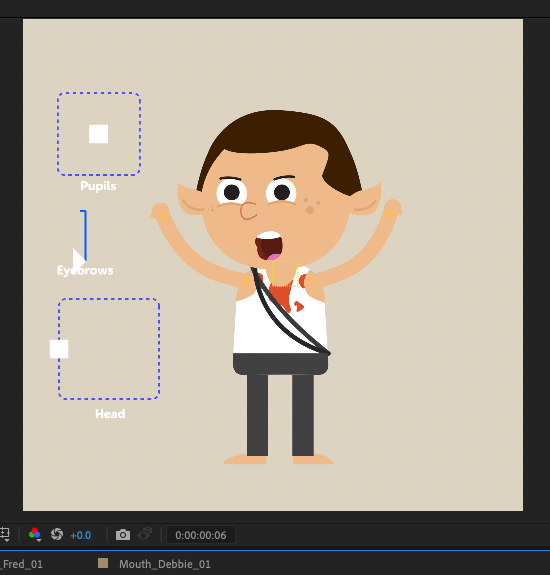Image resolution: width=550 pixels, height=575 pixels.
Task: Click the Eyebrows label
Action: [x=85, y=271]
